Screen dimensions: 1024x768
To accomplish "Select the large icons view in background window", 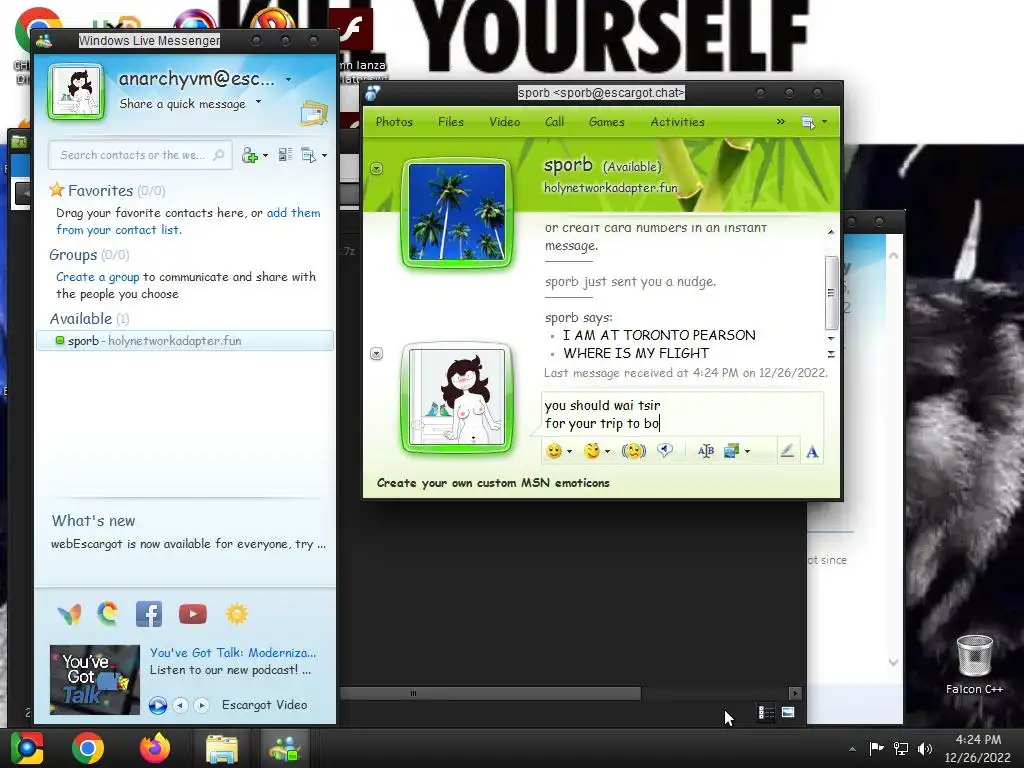I will [788, 712].
